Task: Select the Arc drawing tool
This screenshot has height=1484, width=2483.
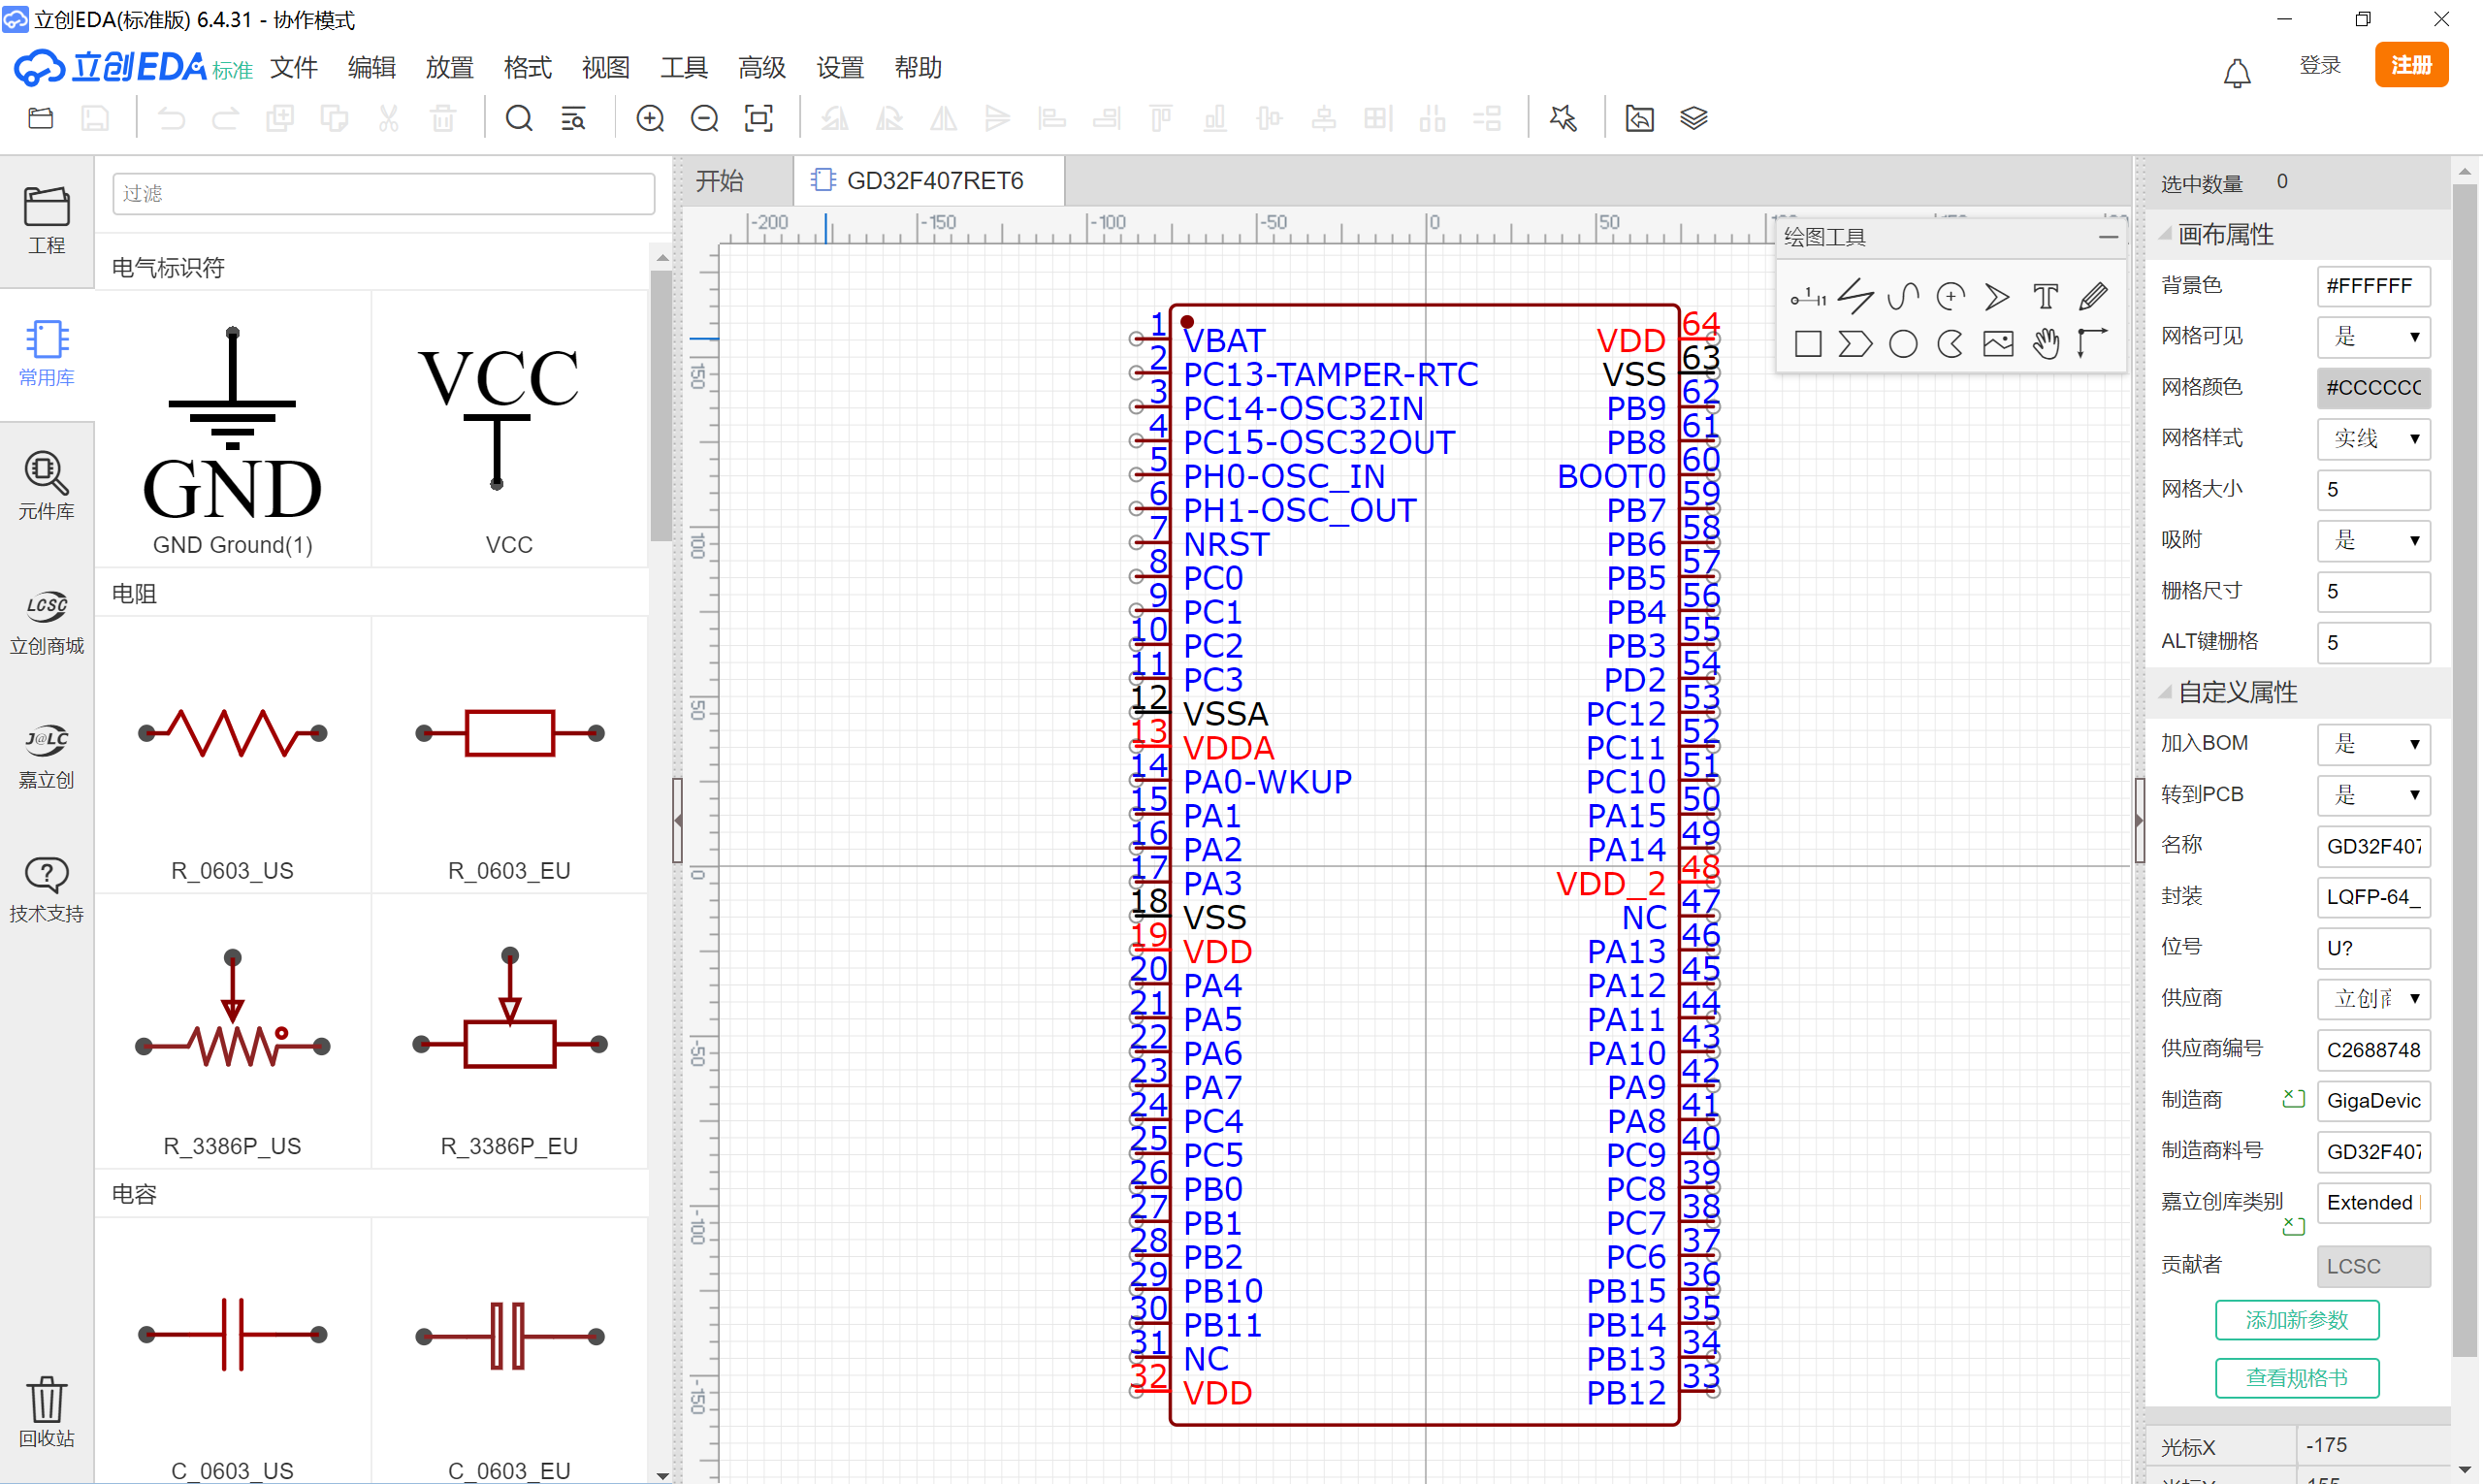Action: pos(1950,297)
